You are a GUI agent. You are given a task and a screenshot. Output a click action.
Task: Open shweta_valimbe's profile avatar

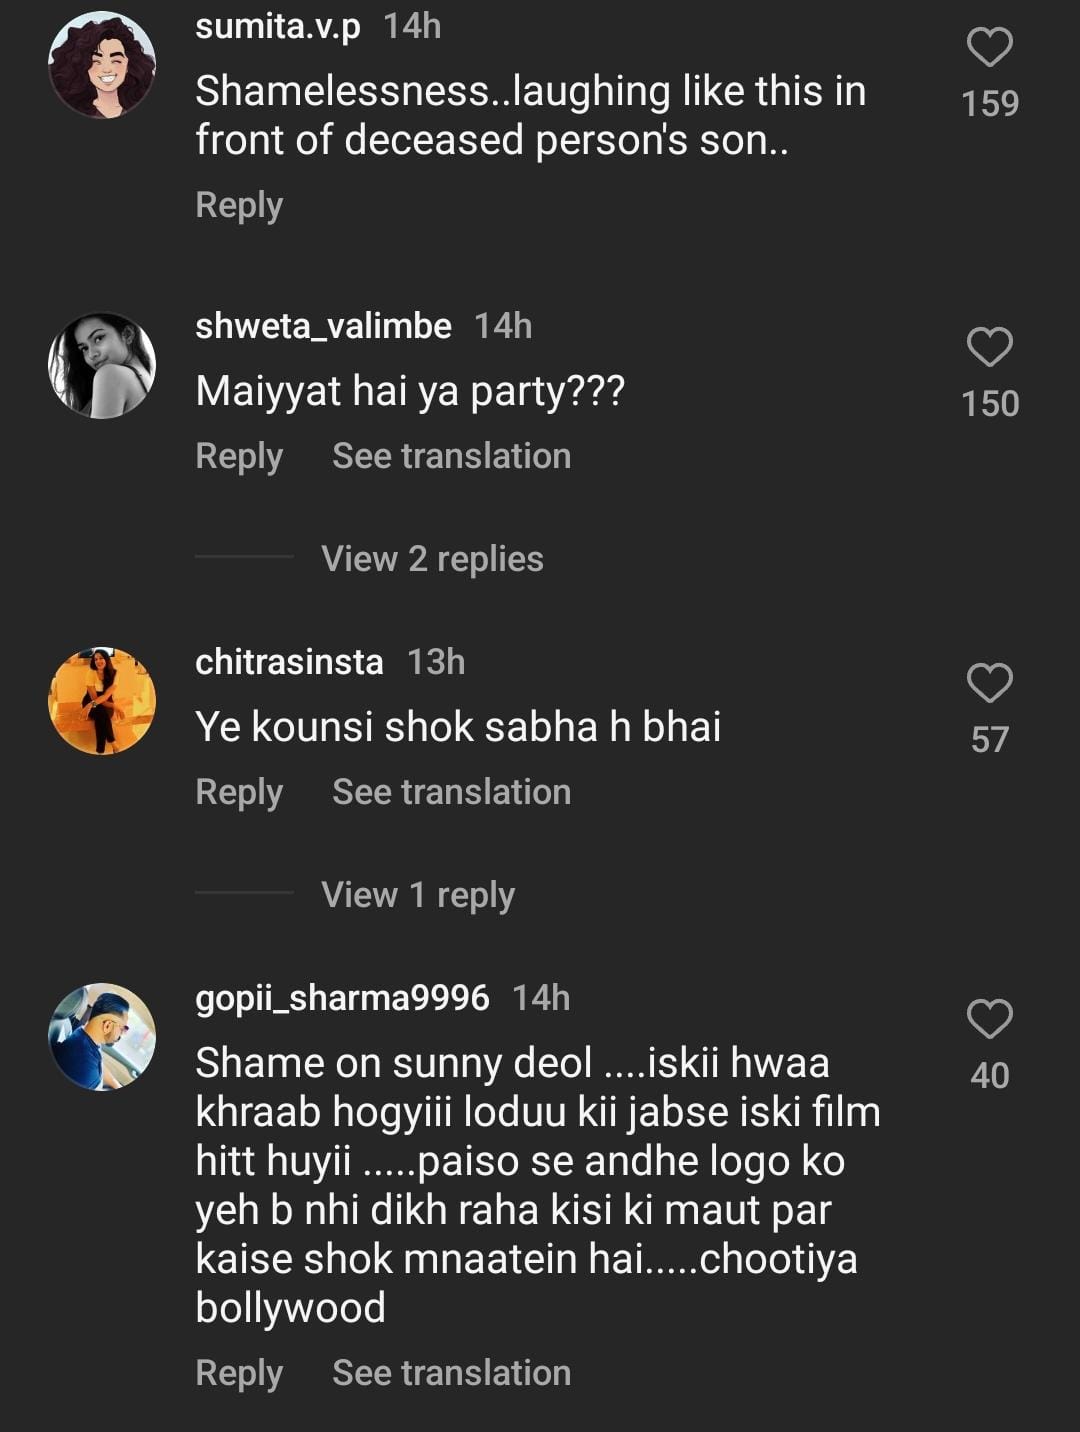coord(102,366)
